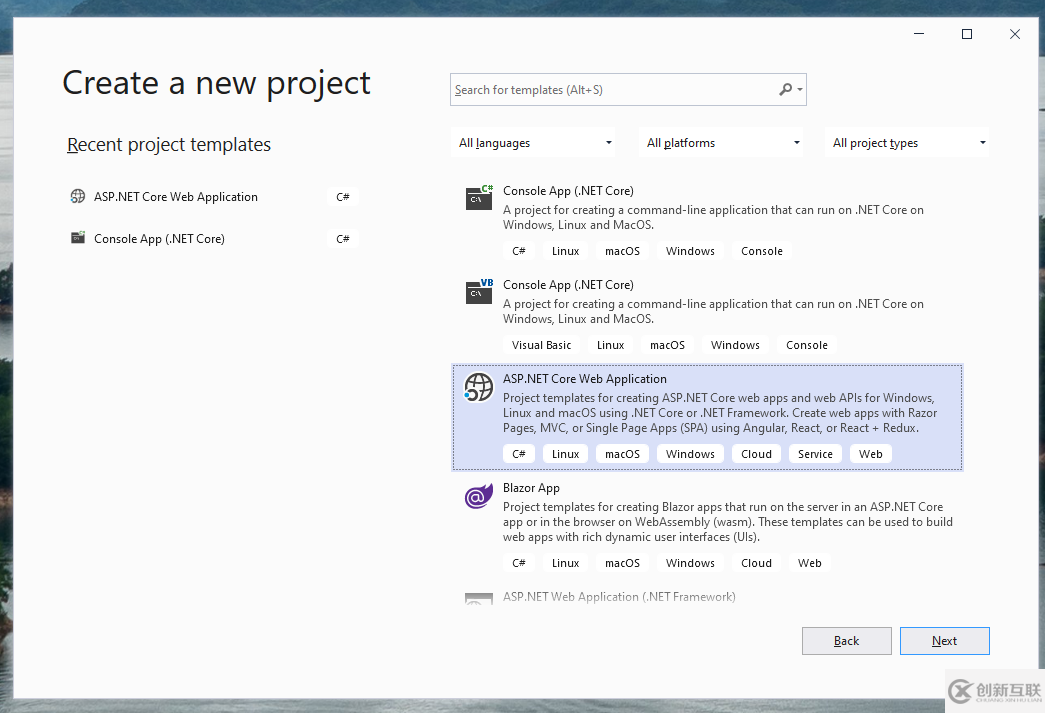Click C# tag beside recent ASP.NET Core template
The height and width of the screenshot is (713, 1045).
343,197
